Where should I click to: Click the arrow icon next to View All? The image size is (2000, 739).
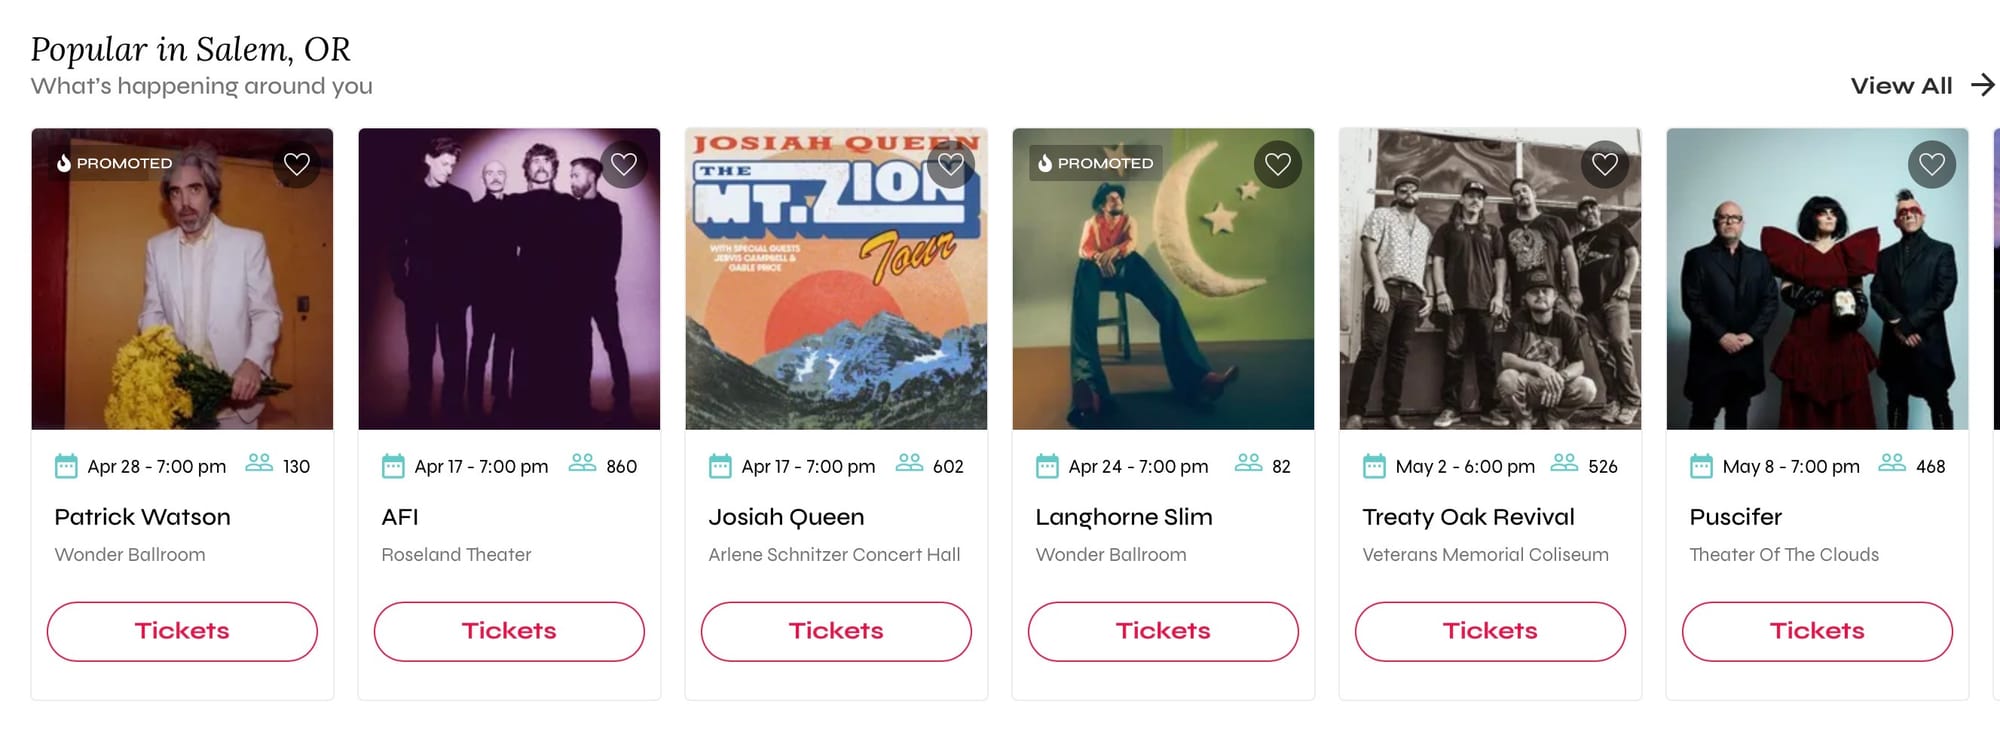[1982, 85]
